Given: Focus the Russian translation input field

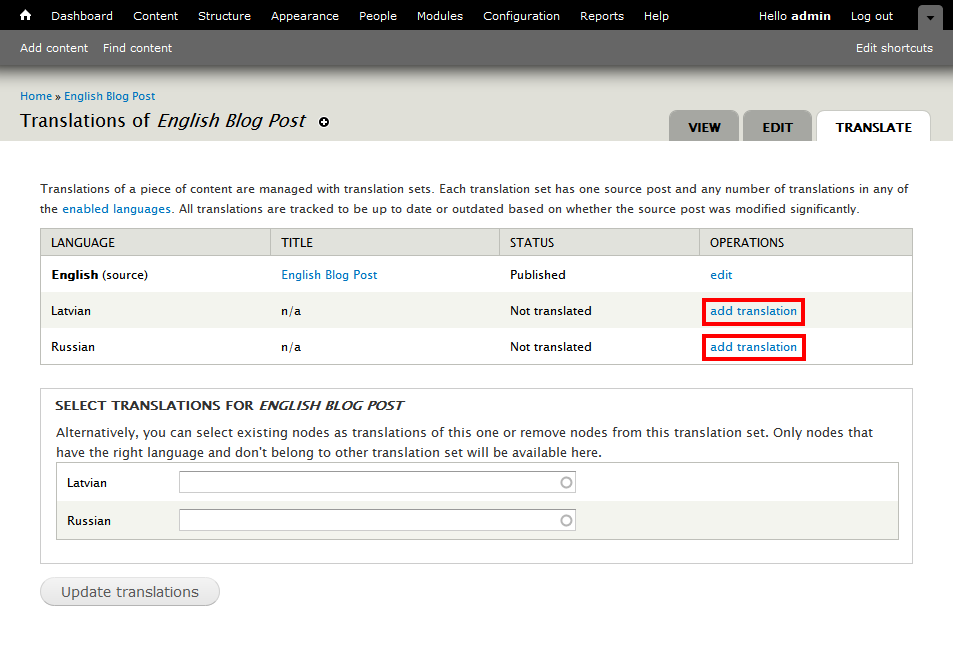Looking at the screenshot, I should coord(368,521).
